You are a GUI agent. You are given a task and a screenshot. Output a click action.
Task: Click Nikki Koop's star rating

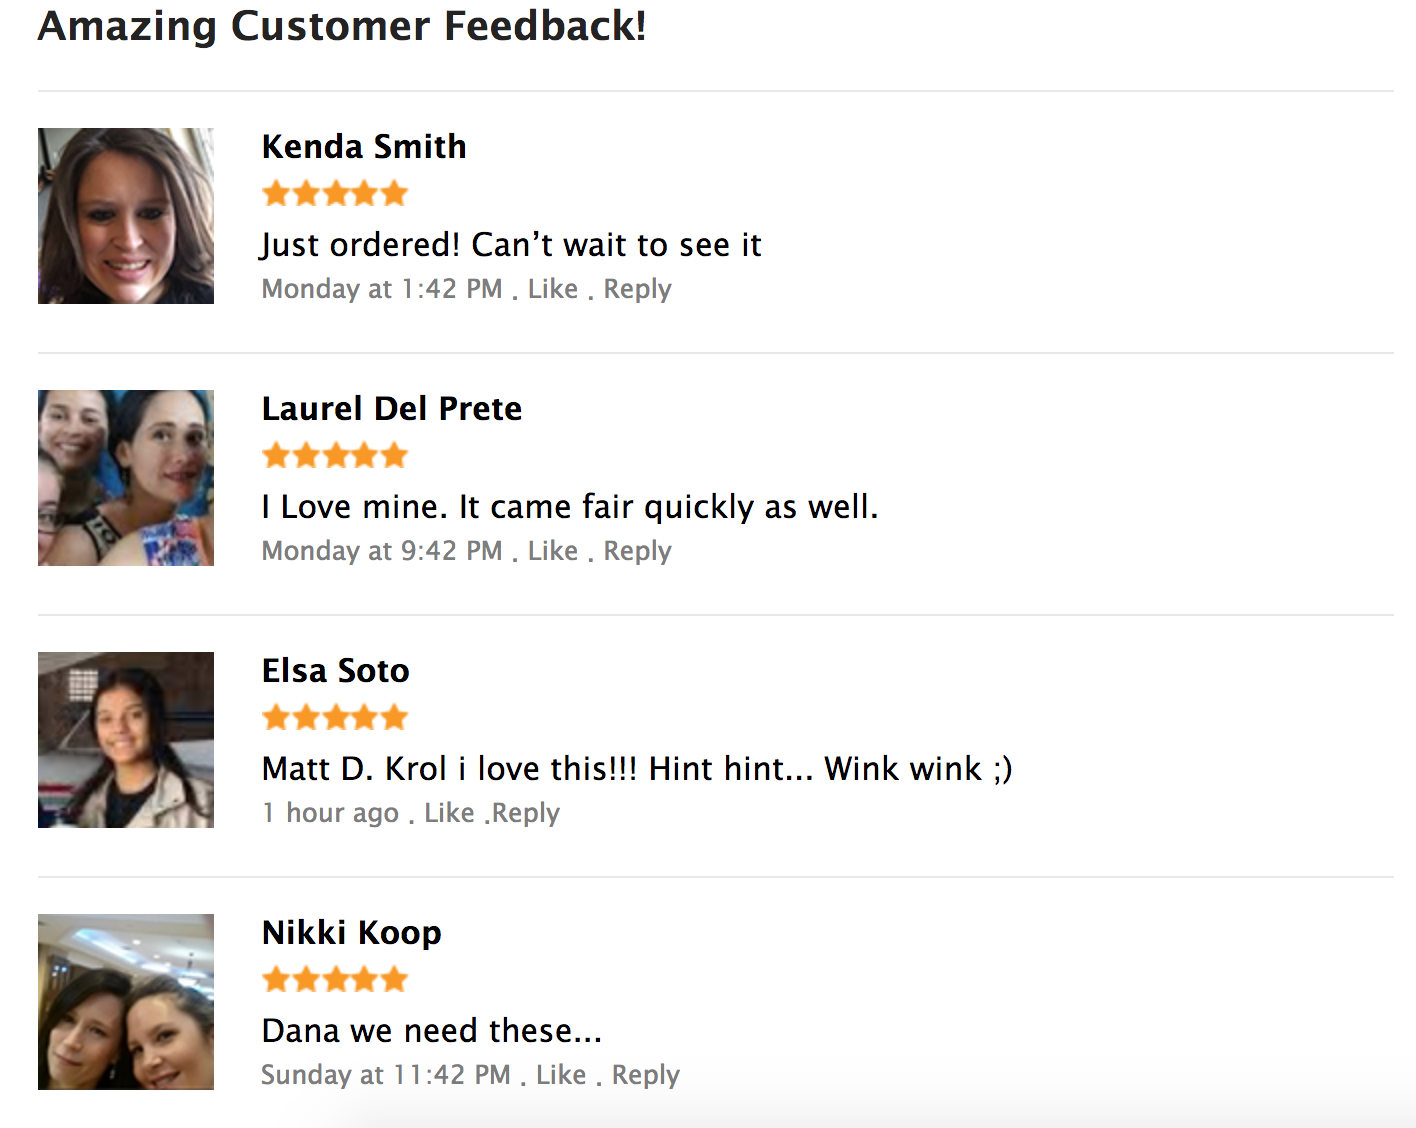click(x=335, y=980)
